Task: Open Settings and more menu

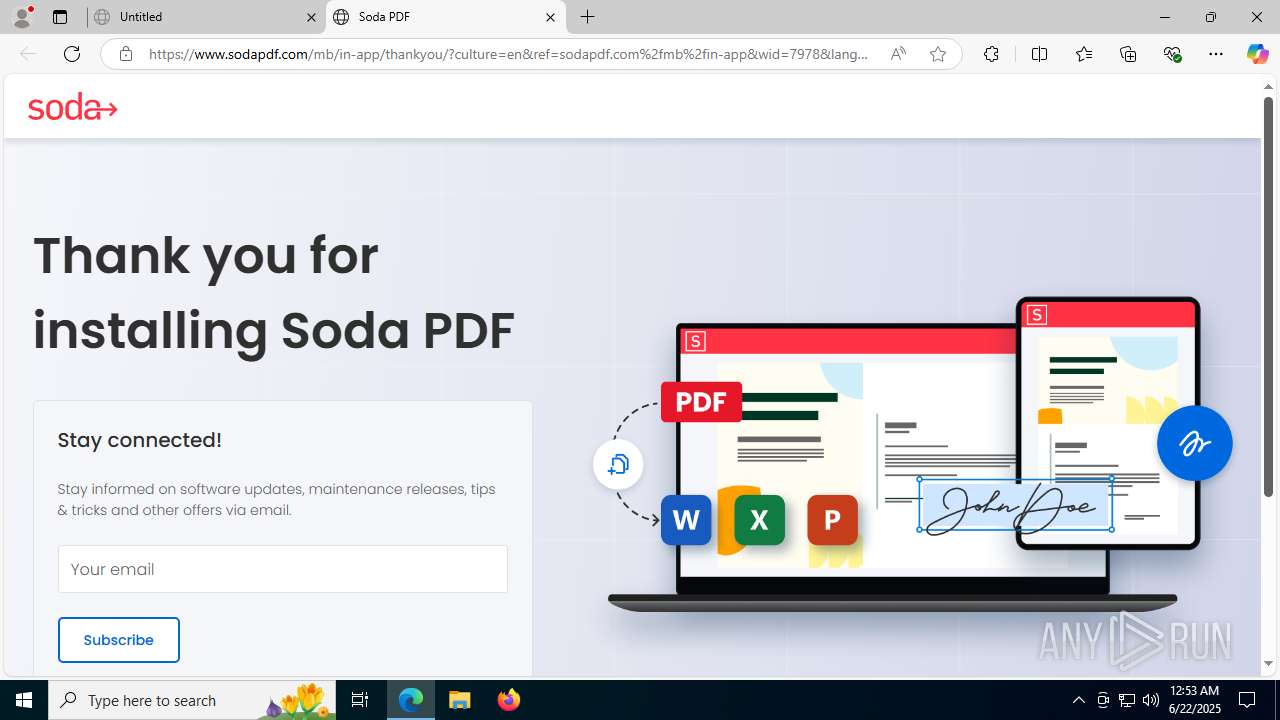Action: (x=1216, y=54)
